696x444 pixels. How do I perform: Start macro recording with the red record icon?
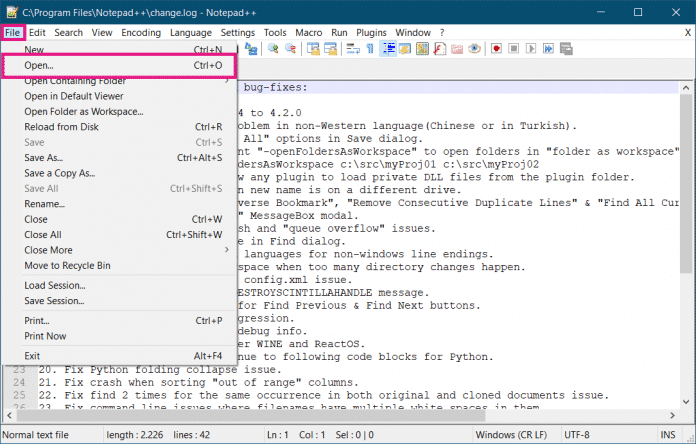tap(495, 48)
